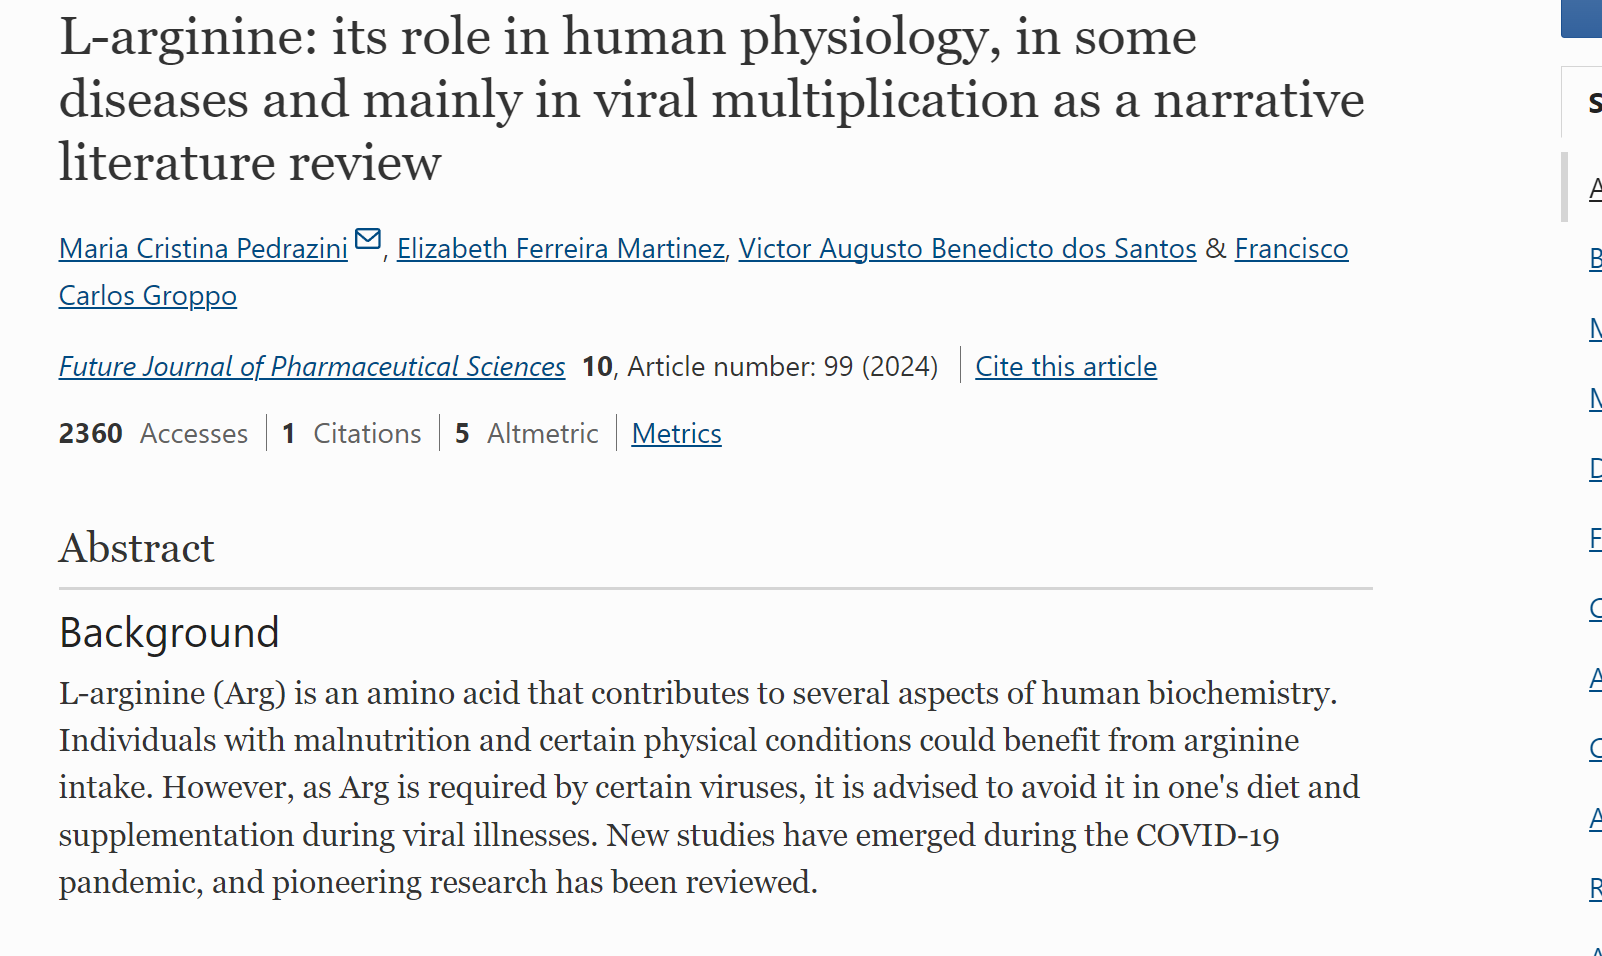Select the sidebar sections tab starting with S
Image resolution: width=1602 pixels, height=956 pixels.
click(x=1583, y=102)
